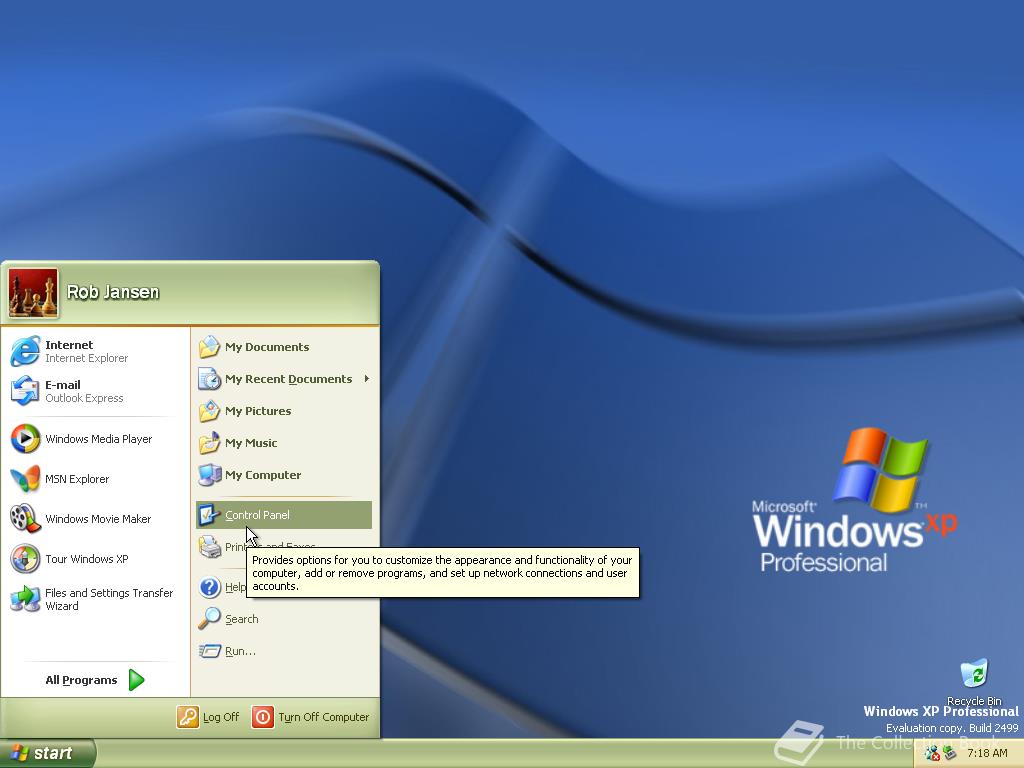Select the Internet menu label

pyautogui.click(x=69, y=345)
